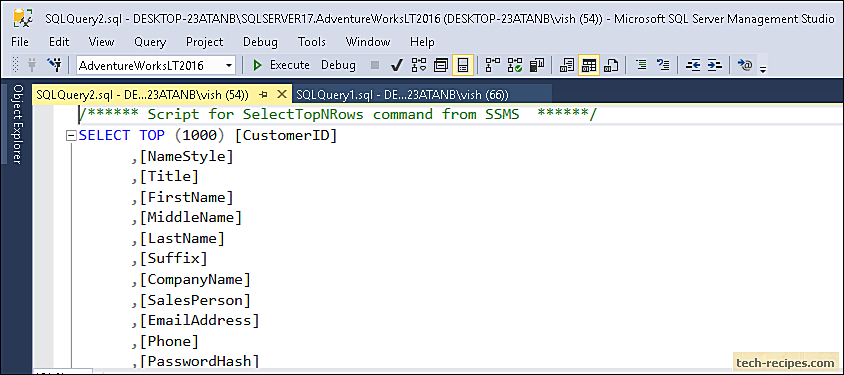Click the Execute button

[281, 66]
